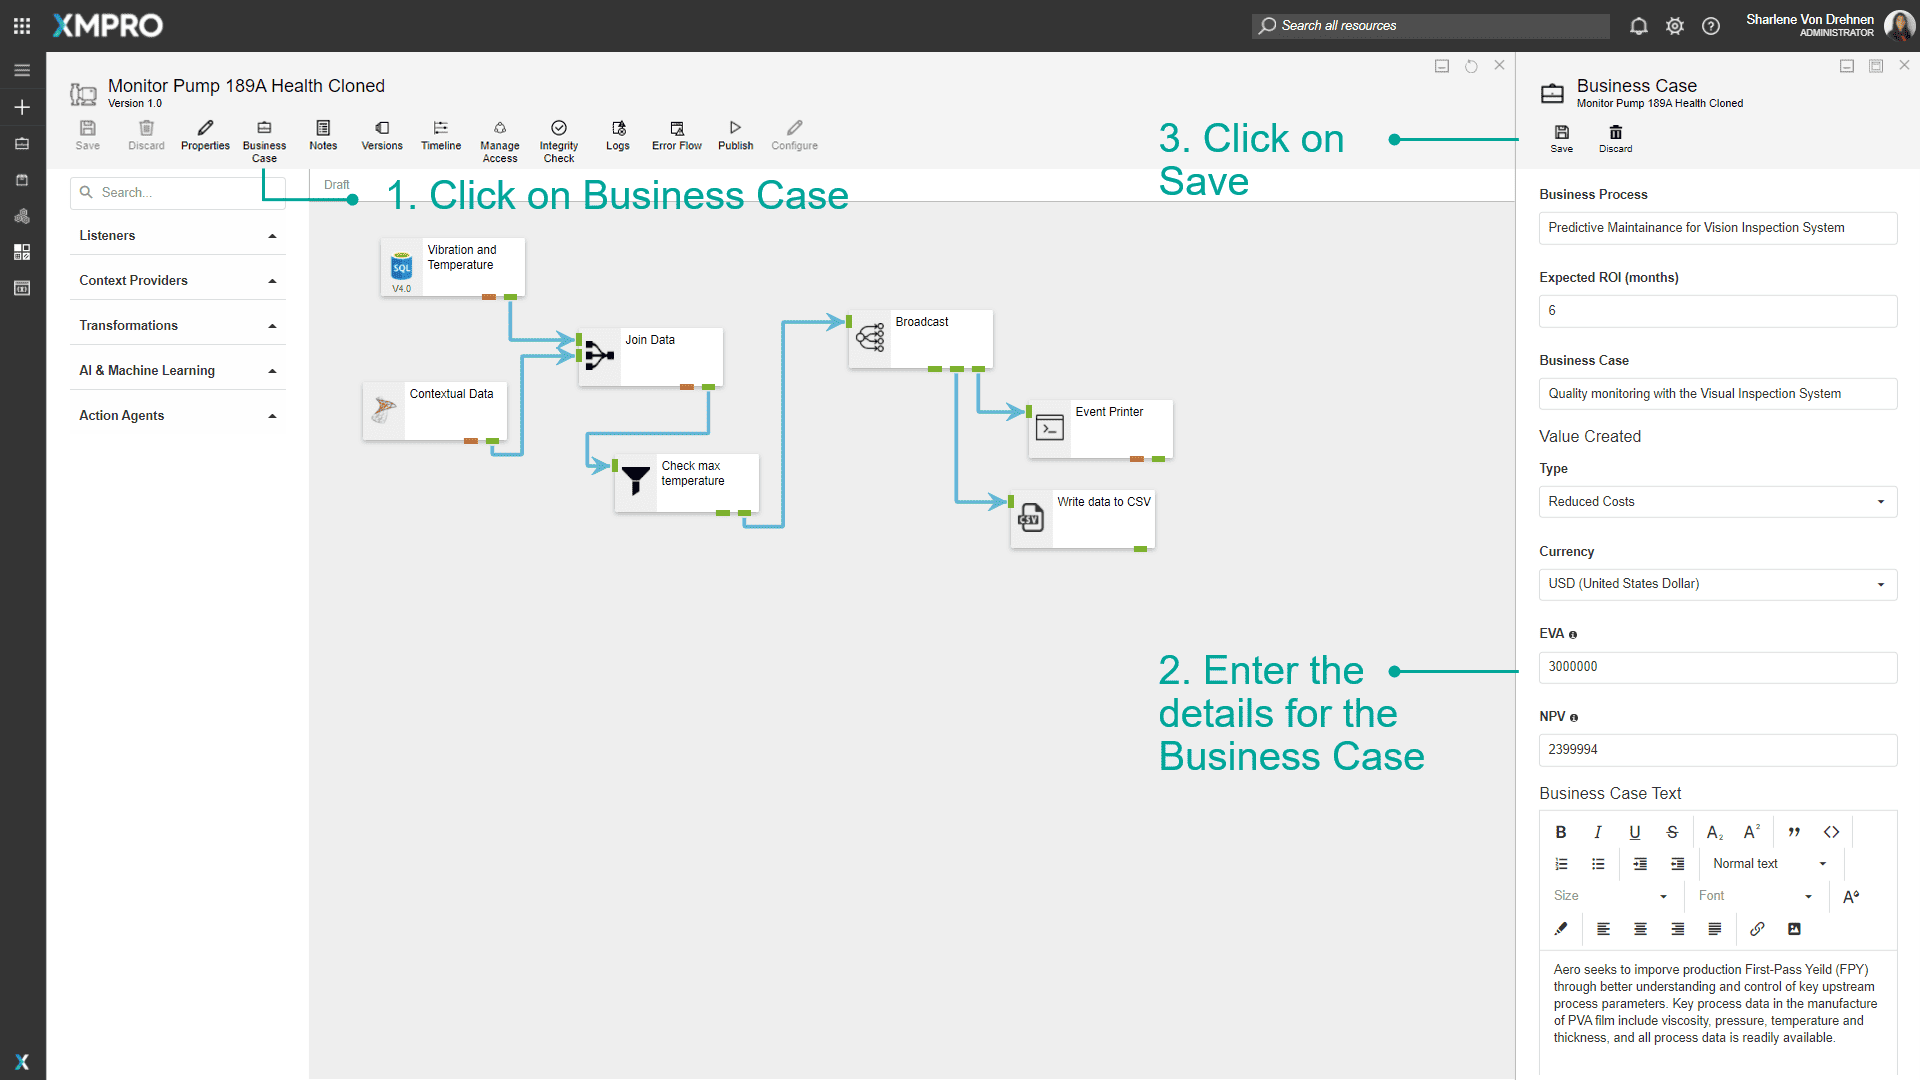The height and width of the screenshot is (1080, 1920).
Task: Select the Business Case toolbar icon
Action: [x=264, y=137]
